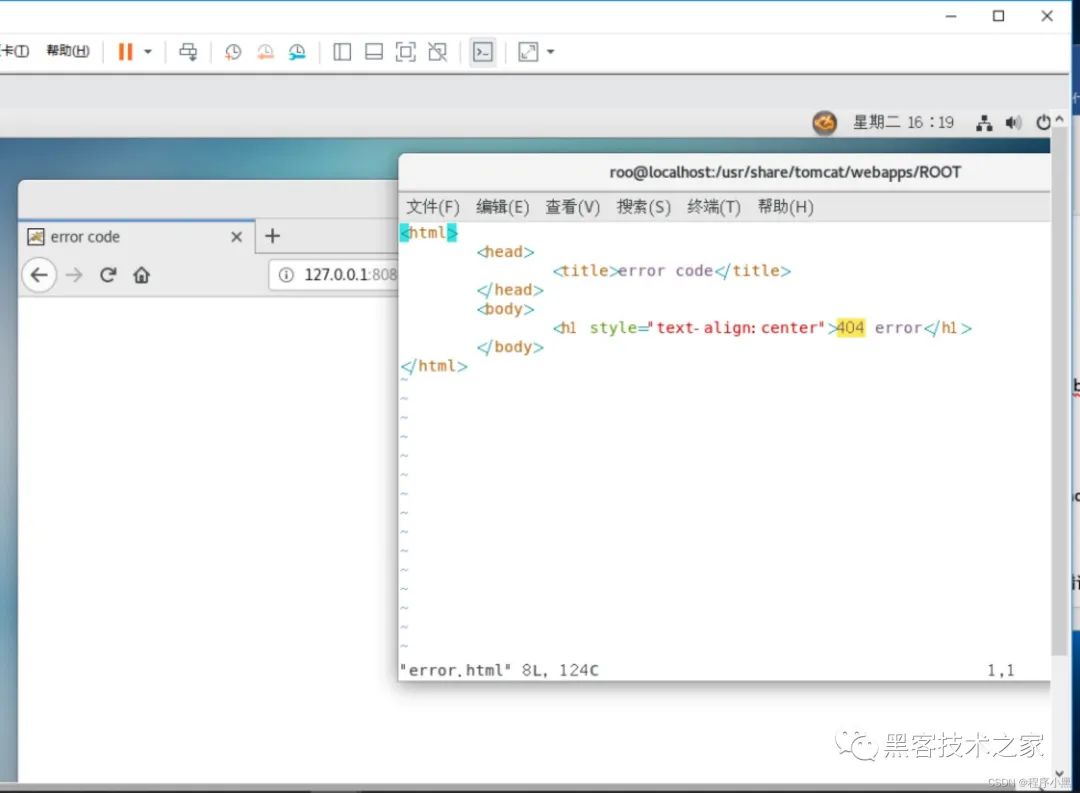Click the favicon on 'error code' tab
Screen dimensions: 1080x793
point(36,237)
